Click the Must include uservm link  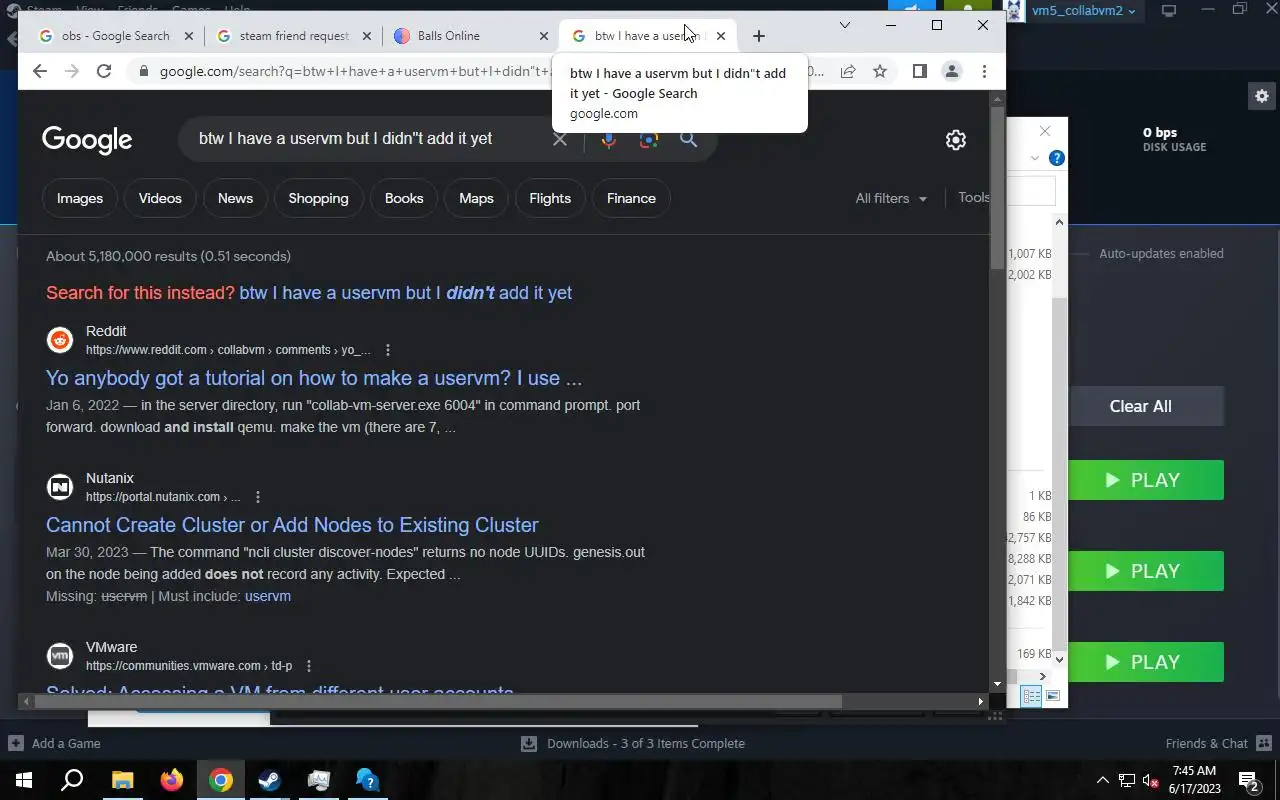[268, 596]
